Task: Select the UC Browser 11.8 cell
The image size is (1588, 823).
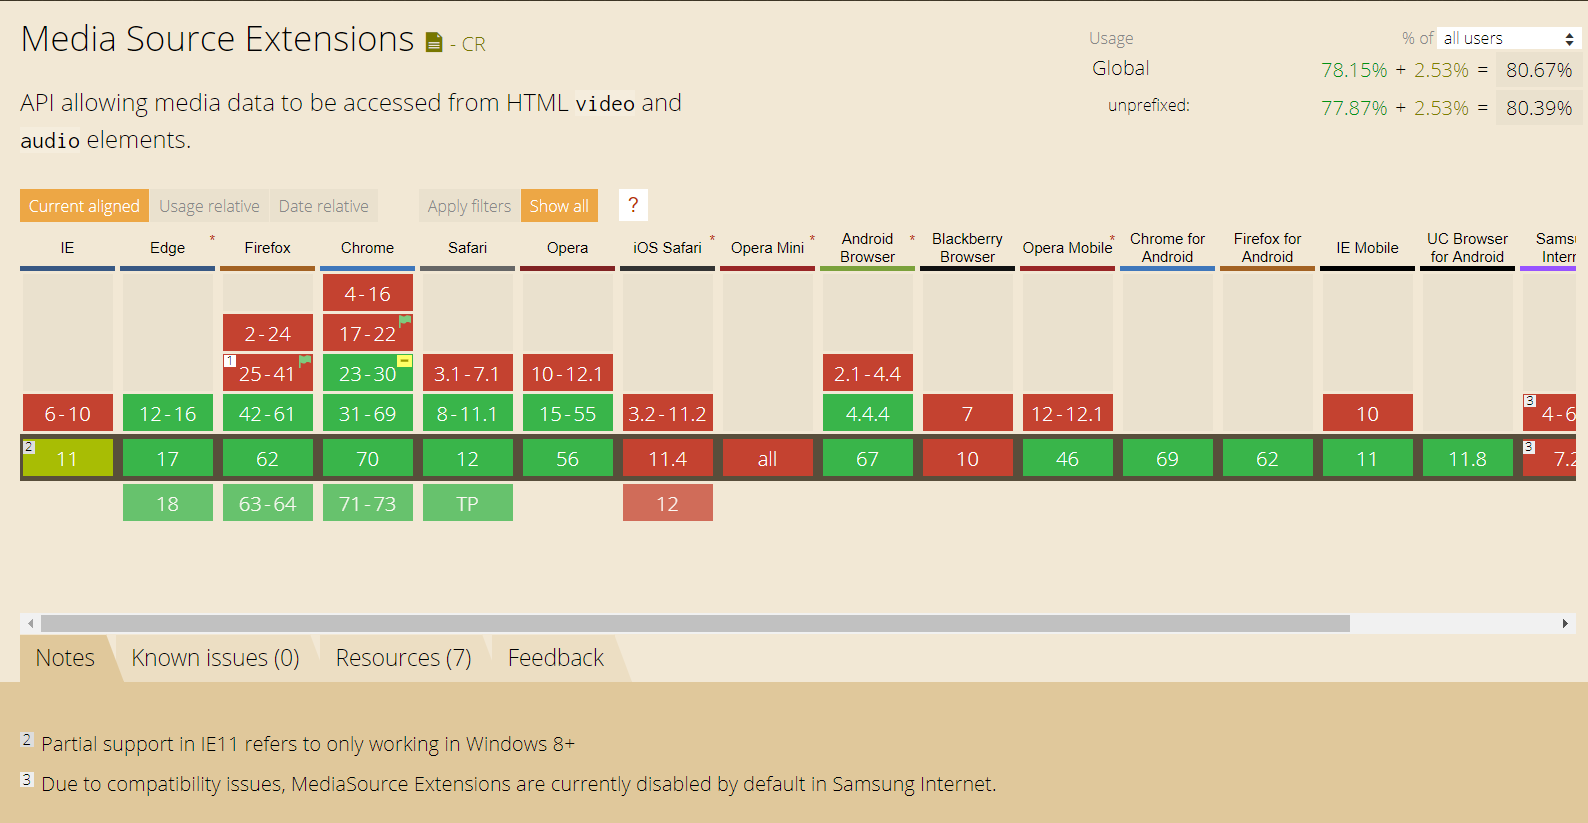Action: click(x=1468, y=458)
